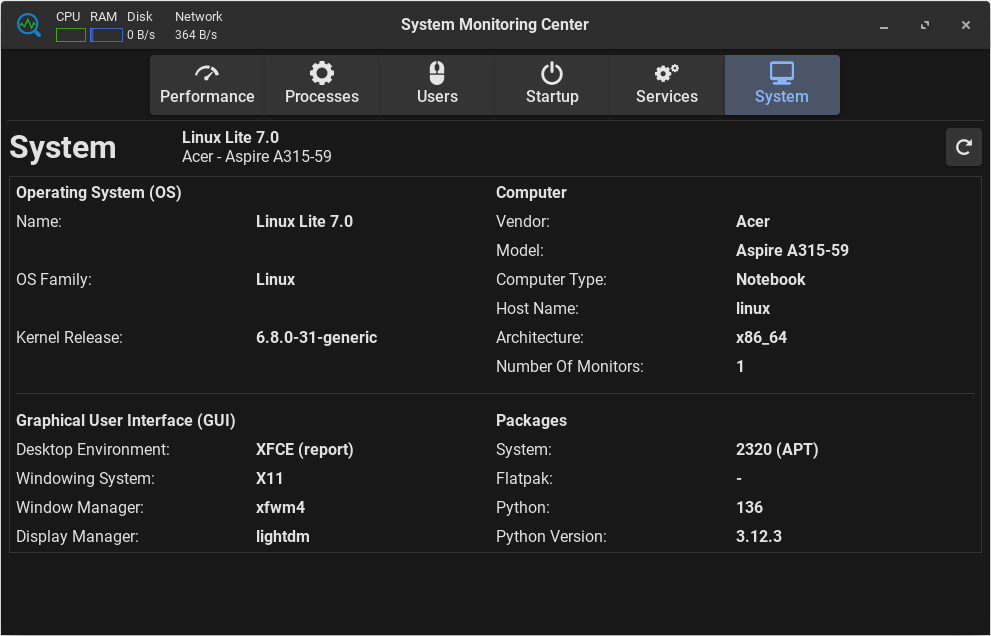
Task: Open the Performance tab with gauge icon
Action: [207, 85]
